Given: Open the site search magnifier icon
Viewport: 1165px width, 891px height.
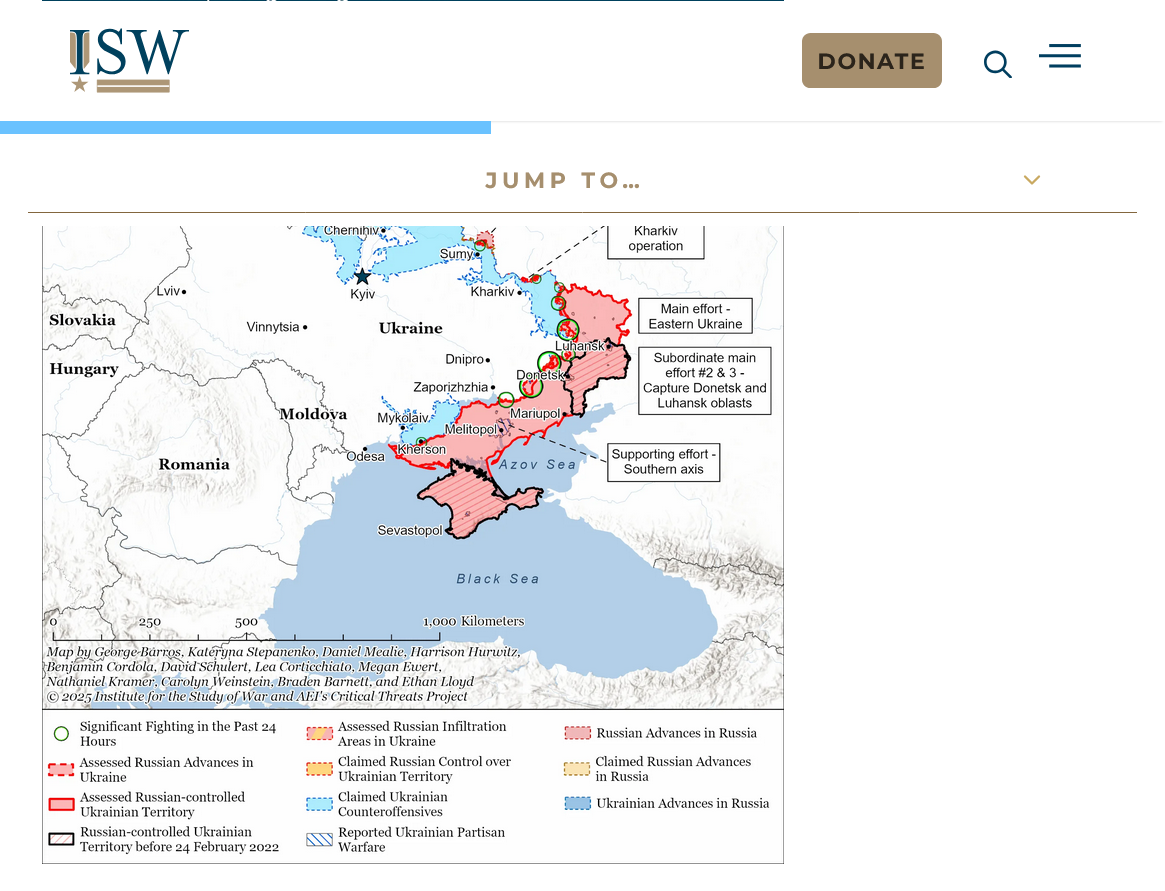Looking at the screenshot, I should tap(997, 64).
